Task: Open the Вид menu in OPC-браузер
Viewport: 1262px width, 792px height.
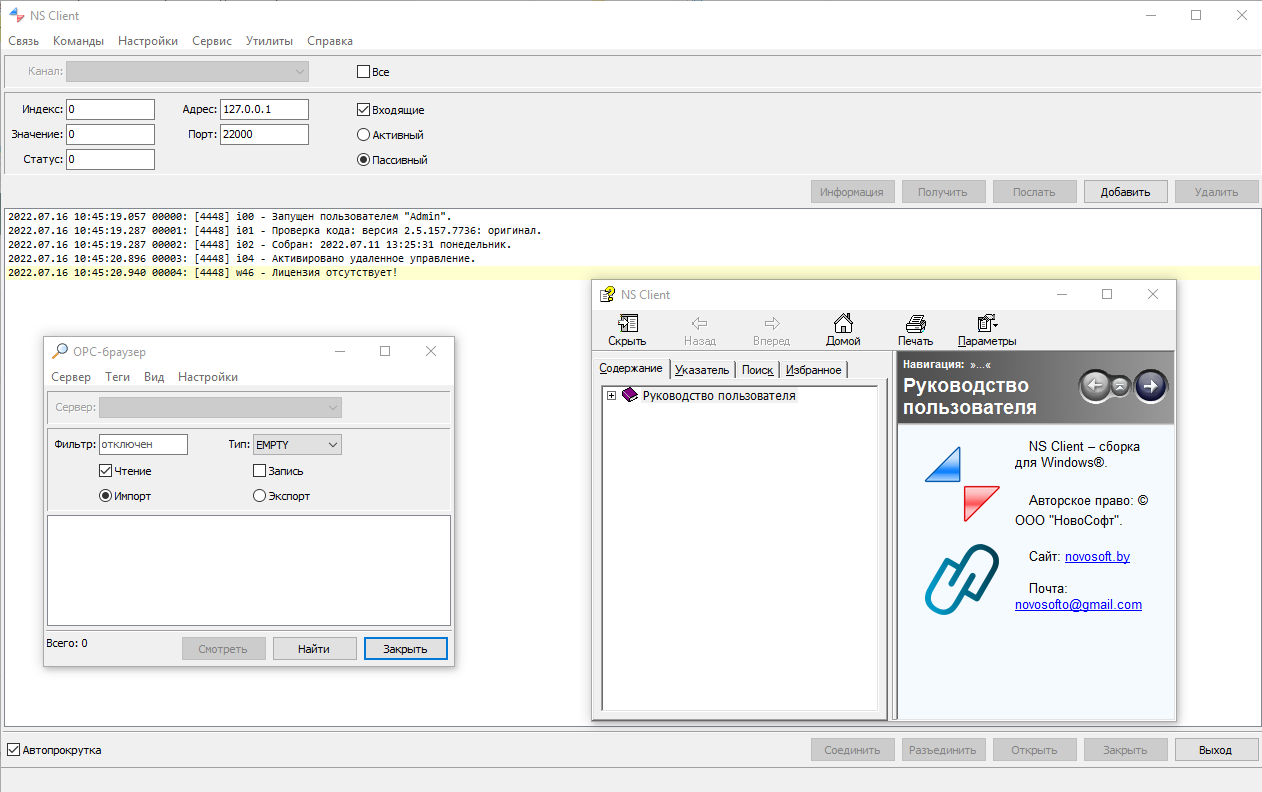Action: click(x=154, y=377)
